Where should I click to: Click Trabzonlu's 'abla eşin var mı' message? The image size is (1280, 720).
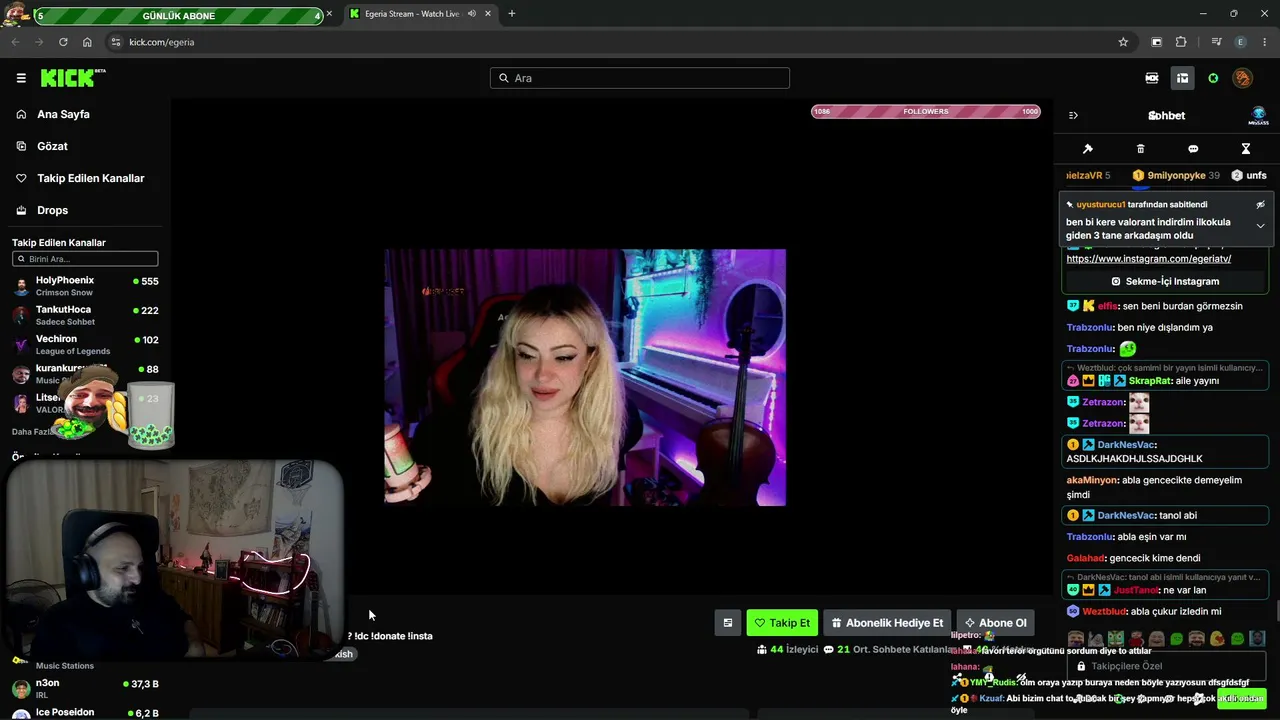point(1165,537)
